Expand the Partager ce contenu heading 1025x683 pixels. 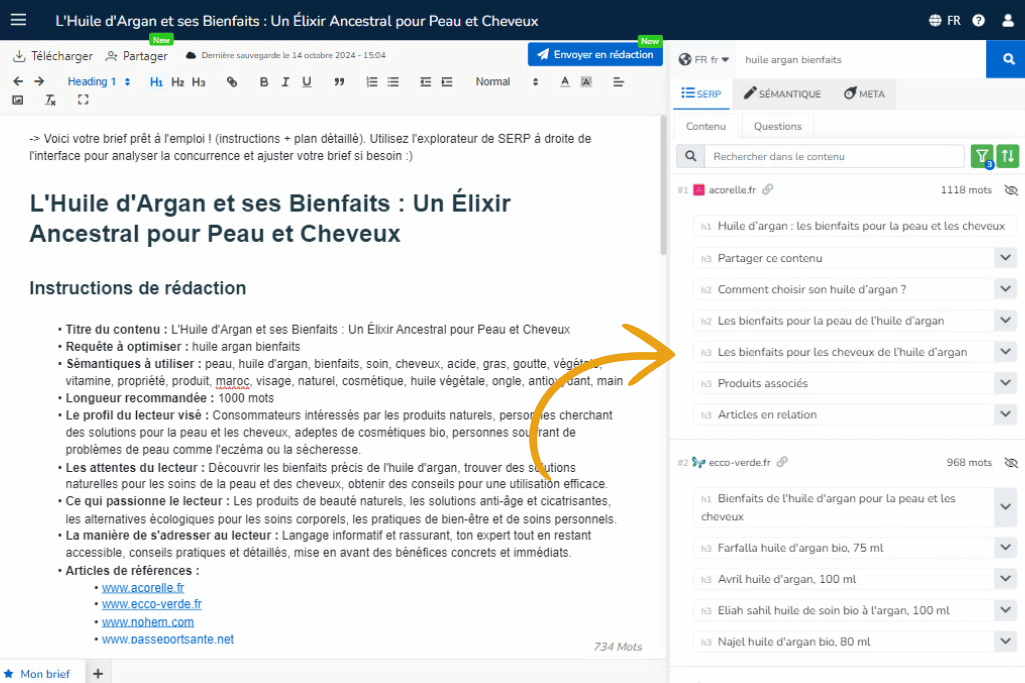(1005, 258)
